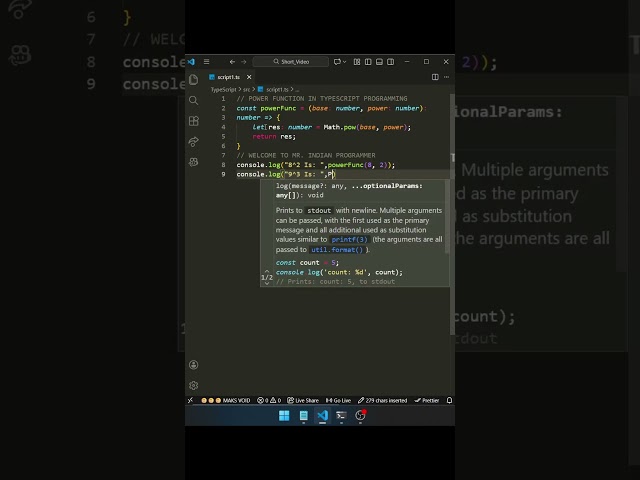Click the split editor right icon
Screen dimensions: 640x480
435,77
